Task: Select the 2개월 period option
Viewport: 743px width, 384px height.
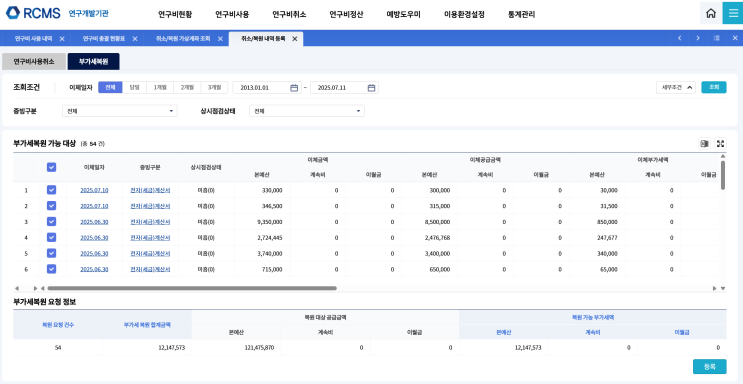Action: point(187,88)
